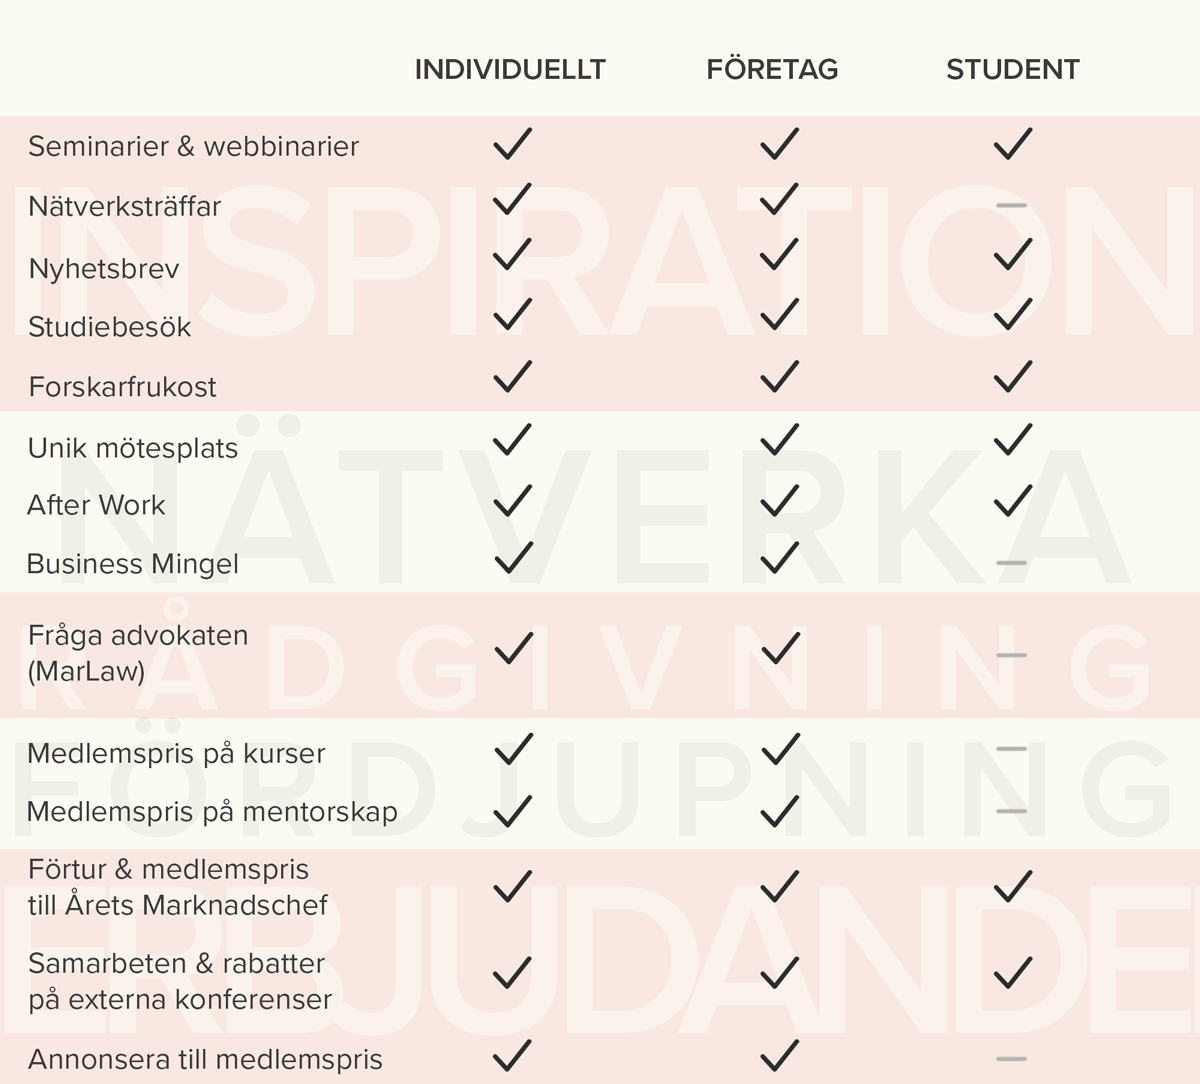The image size is (1200, 1084).
Task: Click Fråga advokaten checkmark under Individuellt
Action: (x=513, y=650)
